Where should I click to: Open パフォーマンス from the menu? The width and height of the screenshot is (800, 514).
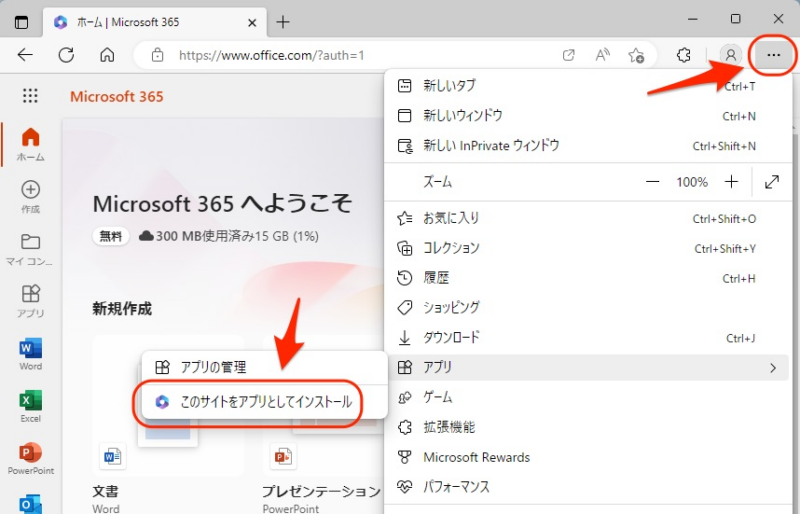tap(586, 487)
